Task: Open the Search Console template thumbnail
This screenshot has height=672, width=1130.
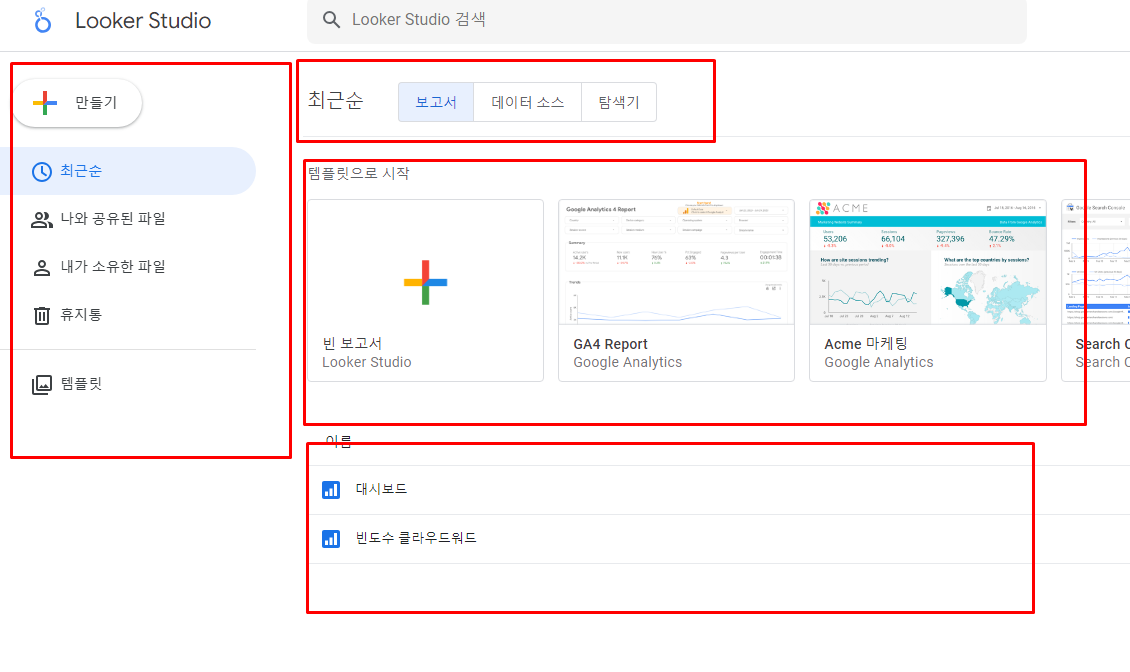Action: click(x=1096, y=262)
